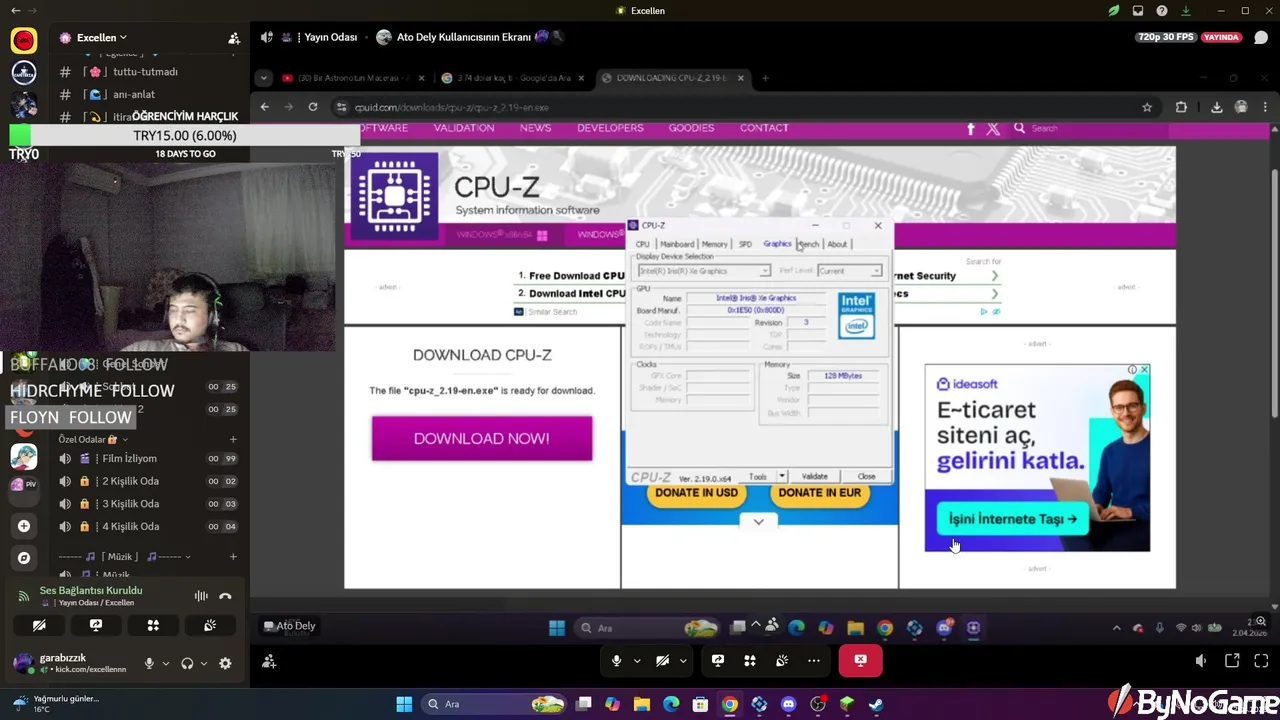
Task: Select the Memory tab in streamed CPU-Z
Action: tap(714, 244)
